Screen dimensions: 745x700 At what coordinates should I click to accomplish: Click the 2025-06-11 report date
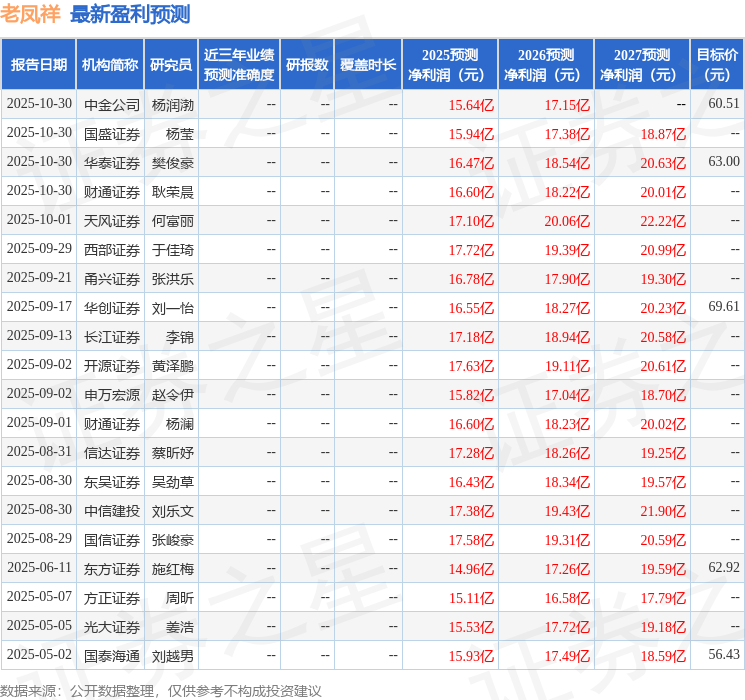point(39,567)
